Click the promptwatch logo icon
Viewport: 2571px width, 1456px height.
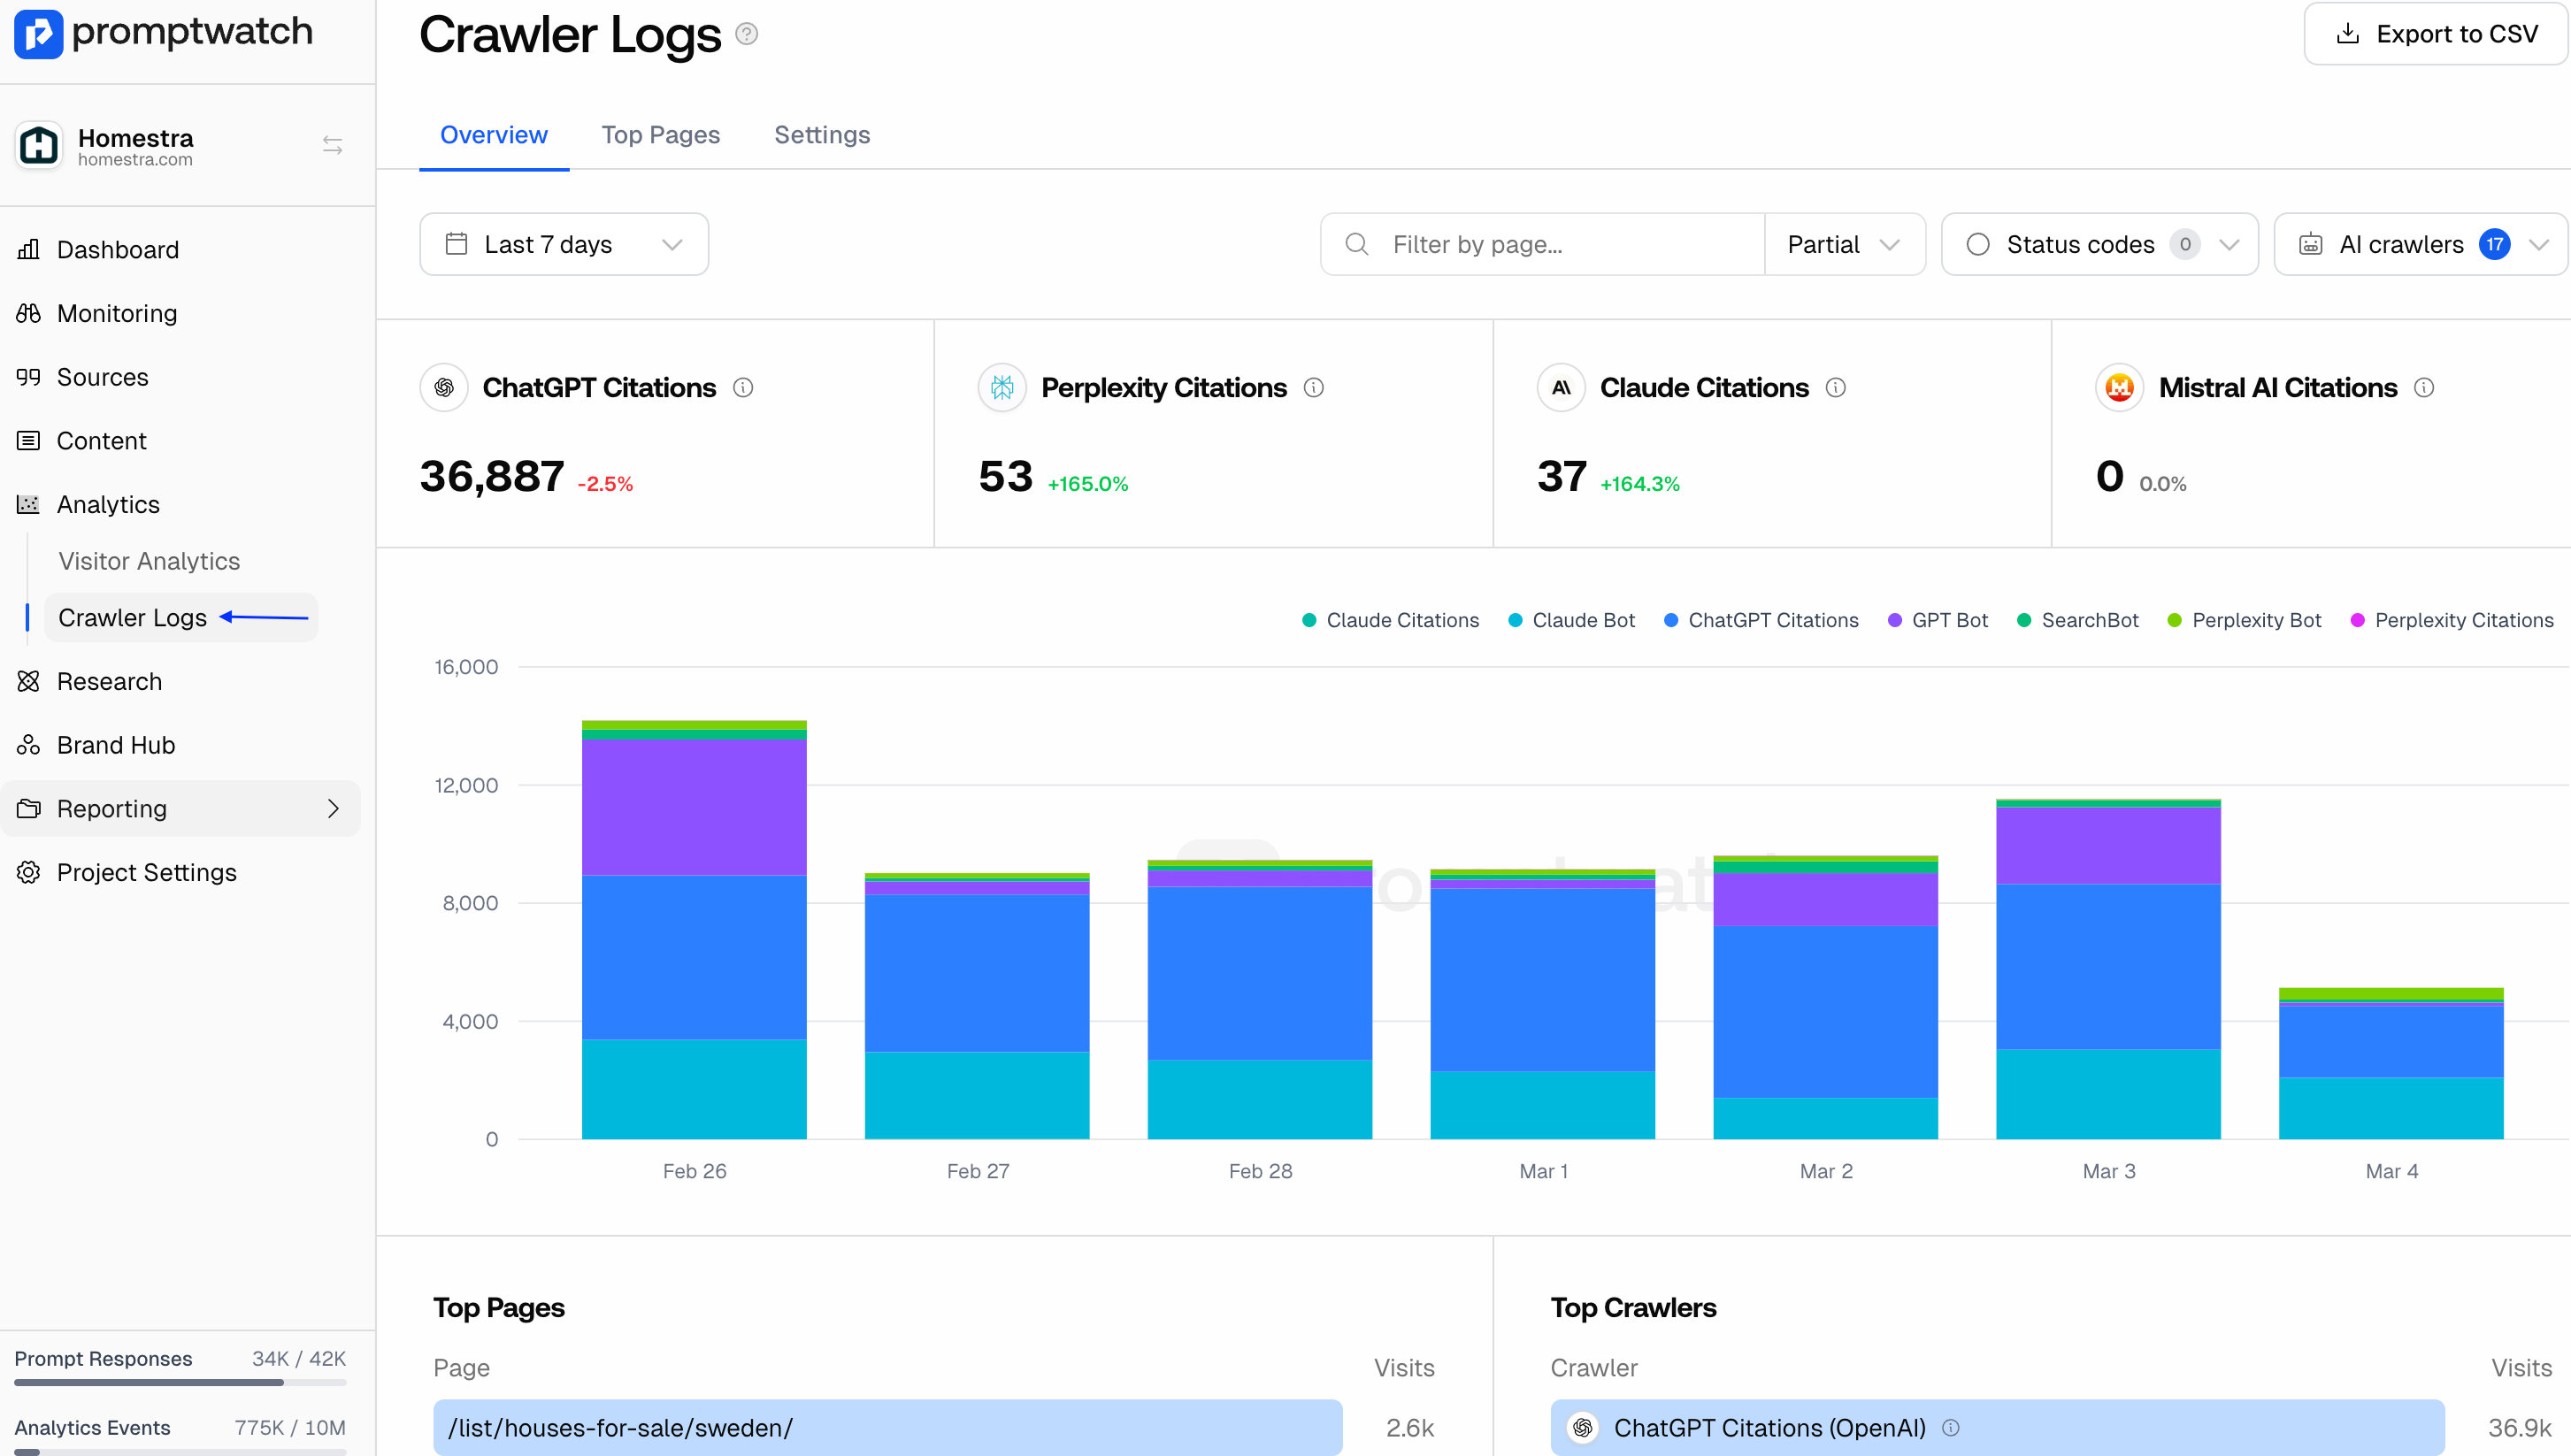(38, 34)
